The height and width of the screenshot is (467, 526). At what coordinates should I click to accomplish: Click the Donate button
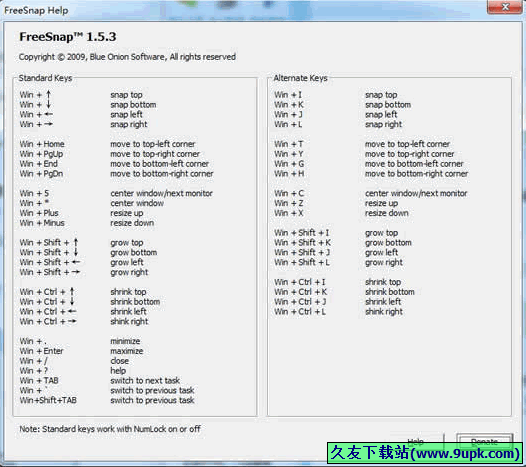[x=484, y=440]
